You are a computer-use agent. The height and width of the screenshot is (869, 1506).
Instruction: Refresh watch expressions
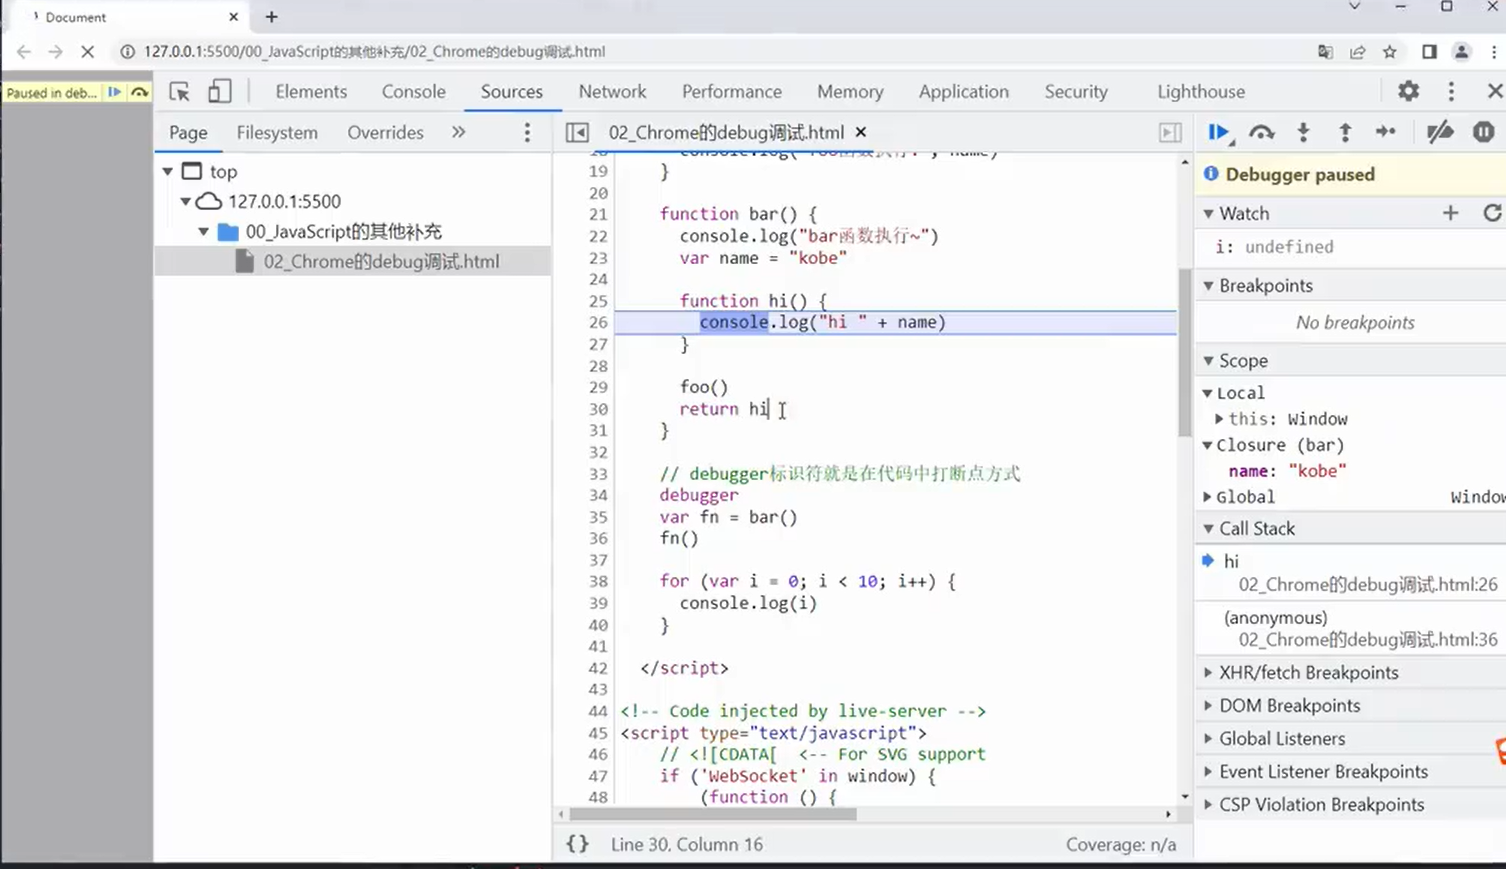pyautogui.click(x=1492, y=213)
